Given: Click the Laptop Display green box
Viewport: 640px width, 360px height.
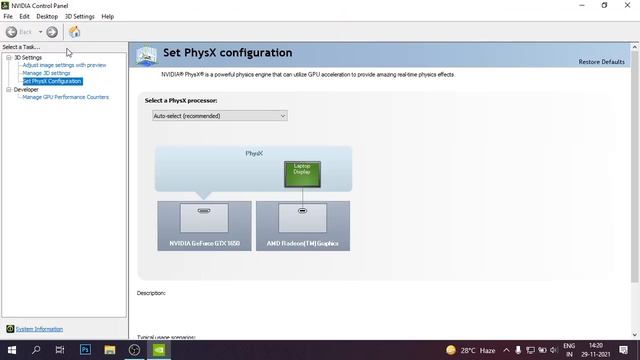Looking at the screenshot, I should [x=302, y=174].
